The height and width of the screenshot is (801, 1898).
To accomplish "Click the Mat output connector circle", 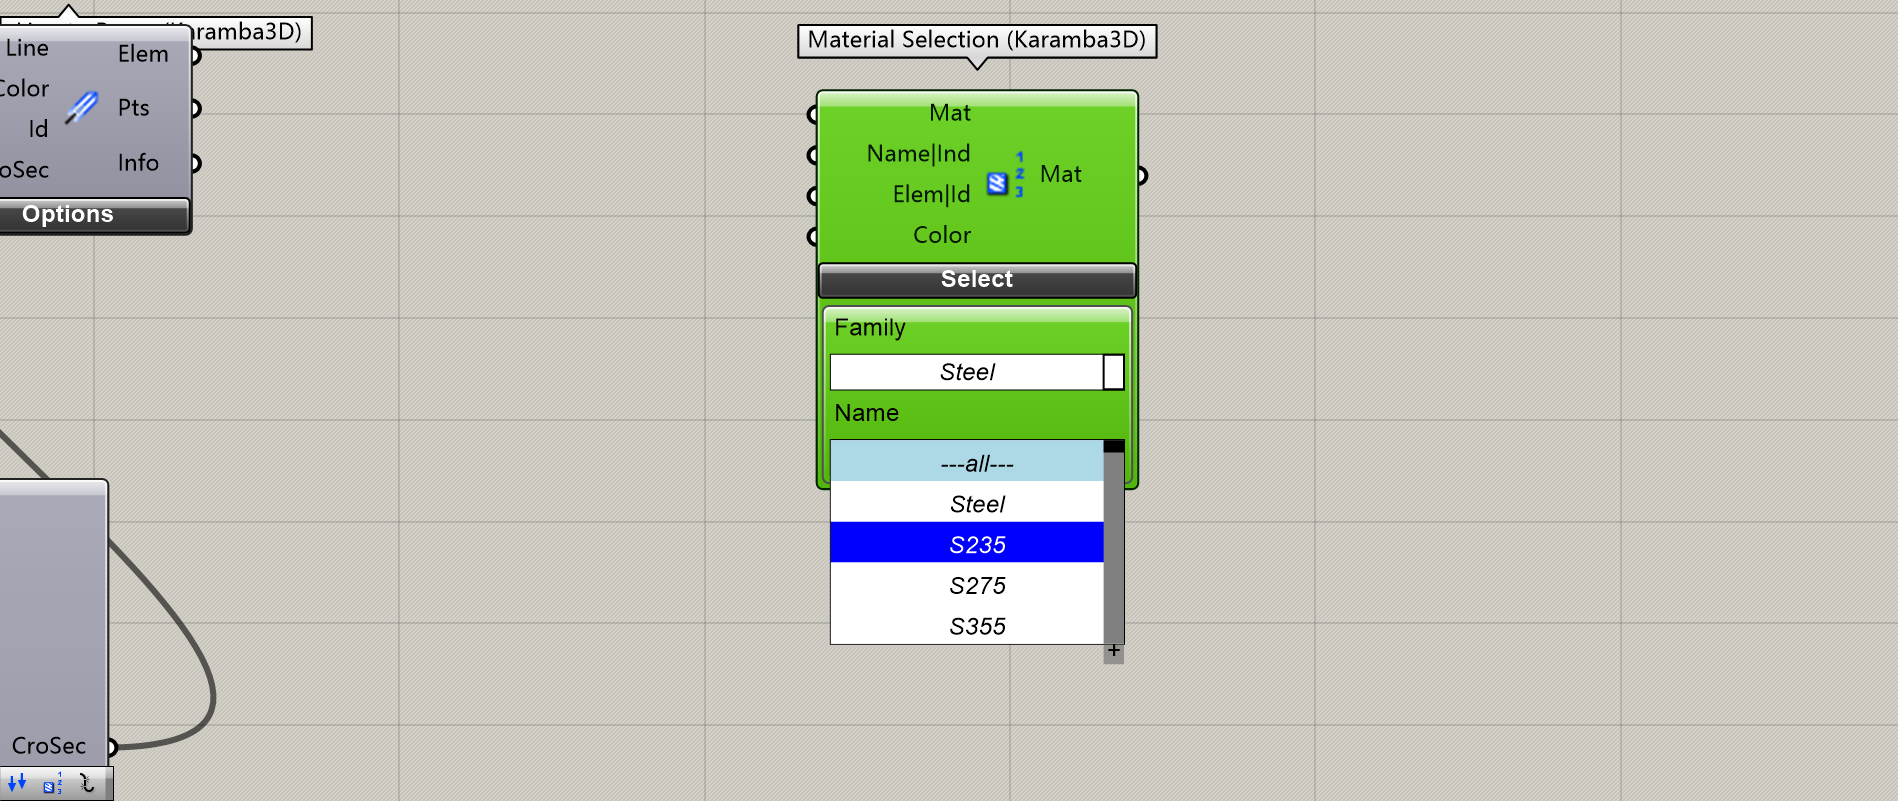I will coord(1141,176).
